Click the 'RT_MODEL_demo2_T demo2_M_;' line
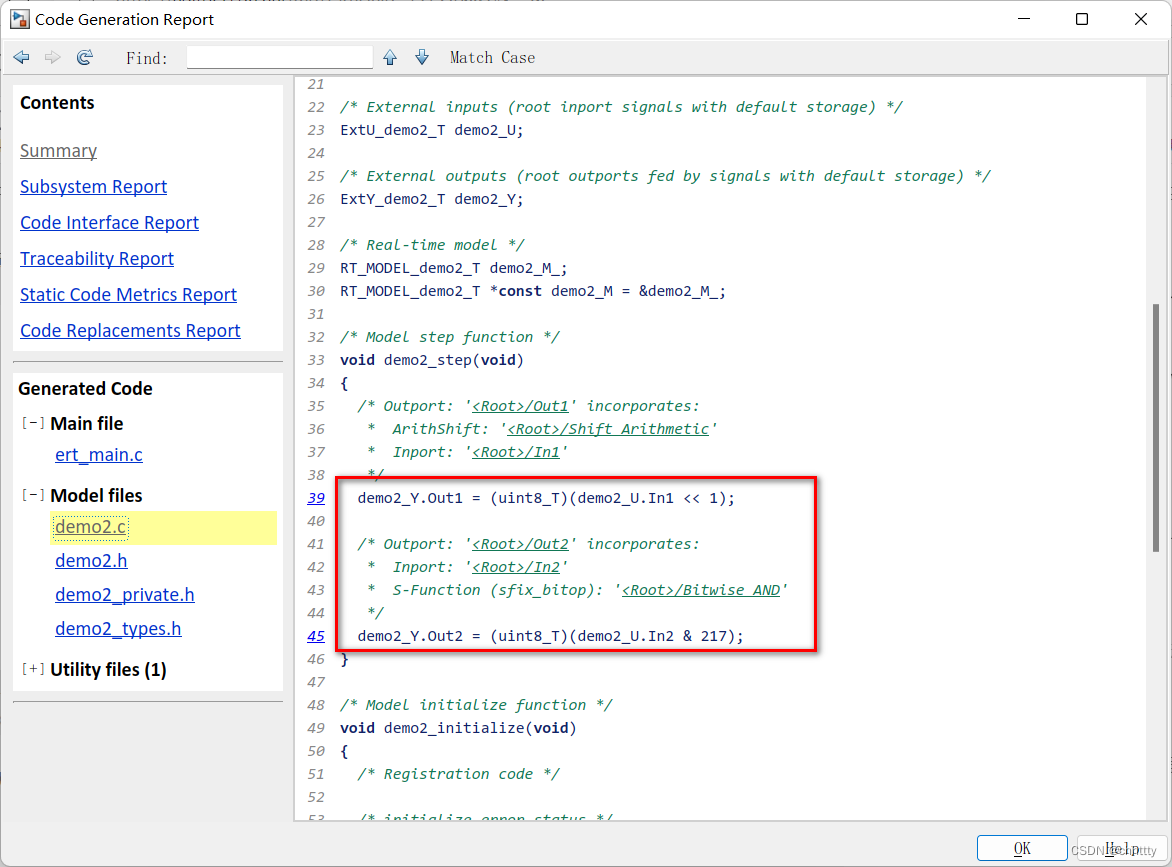 454,268
